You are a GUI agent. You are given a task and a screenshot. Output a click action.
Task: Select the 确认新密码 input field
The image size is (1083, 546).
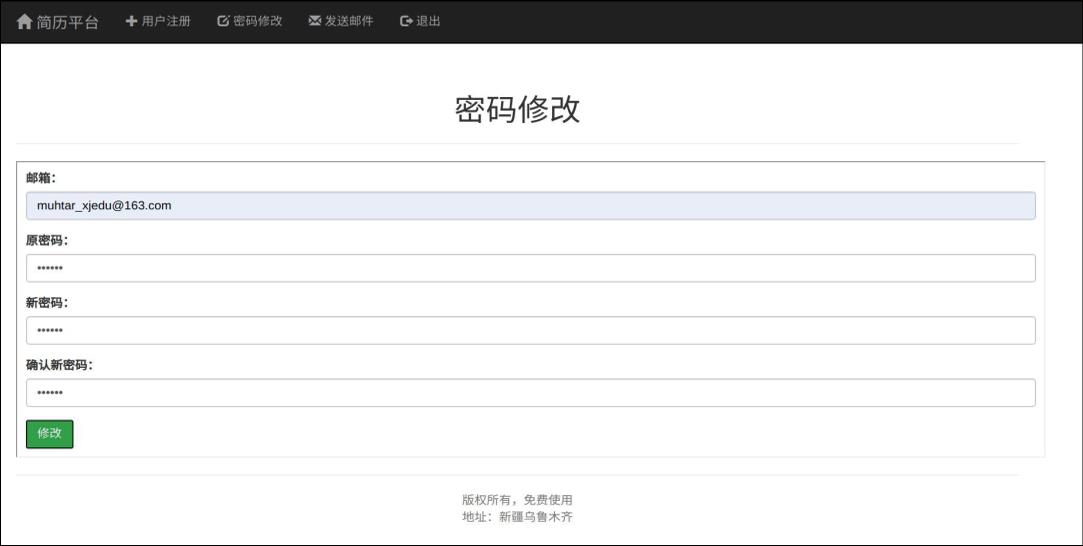530,393
